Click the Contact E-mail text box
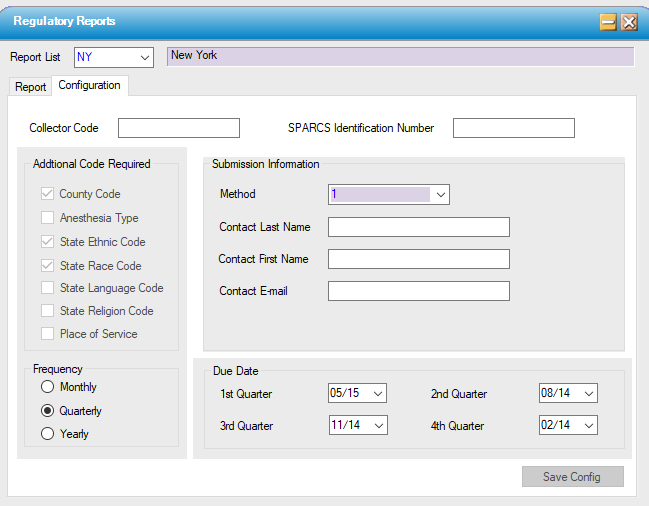The width and height of the screenshot is (649, 506). pos(418,291)
